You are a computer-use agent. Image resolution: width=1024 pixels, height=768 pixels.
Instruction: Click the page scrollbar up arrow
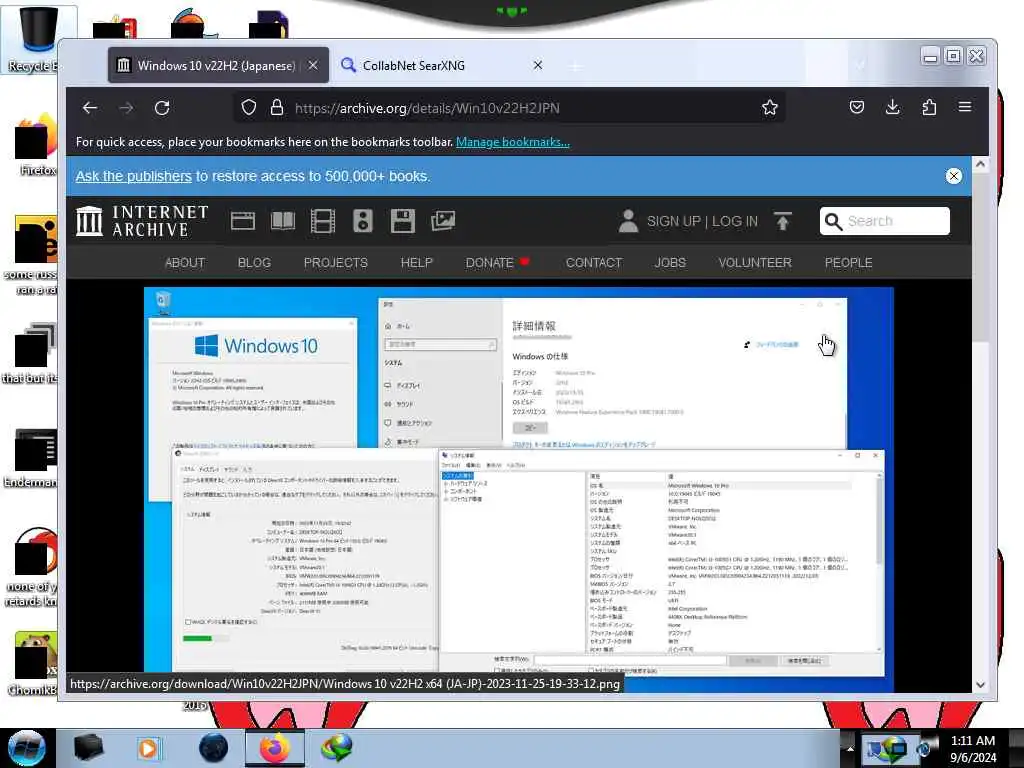980,165
